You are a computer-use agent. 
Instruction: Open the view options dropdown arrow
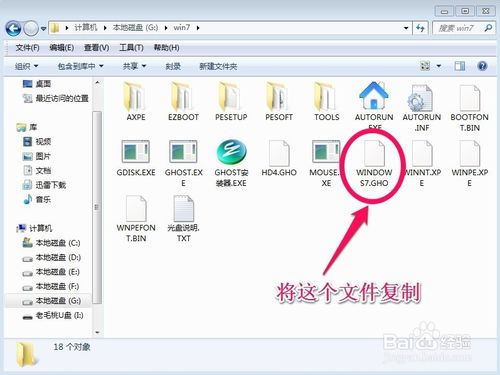439,66
